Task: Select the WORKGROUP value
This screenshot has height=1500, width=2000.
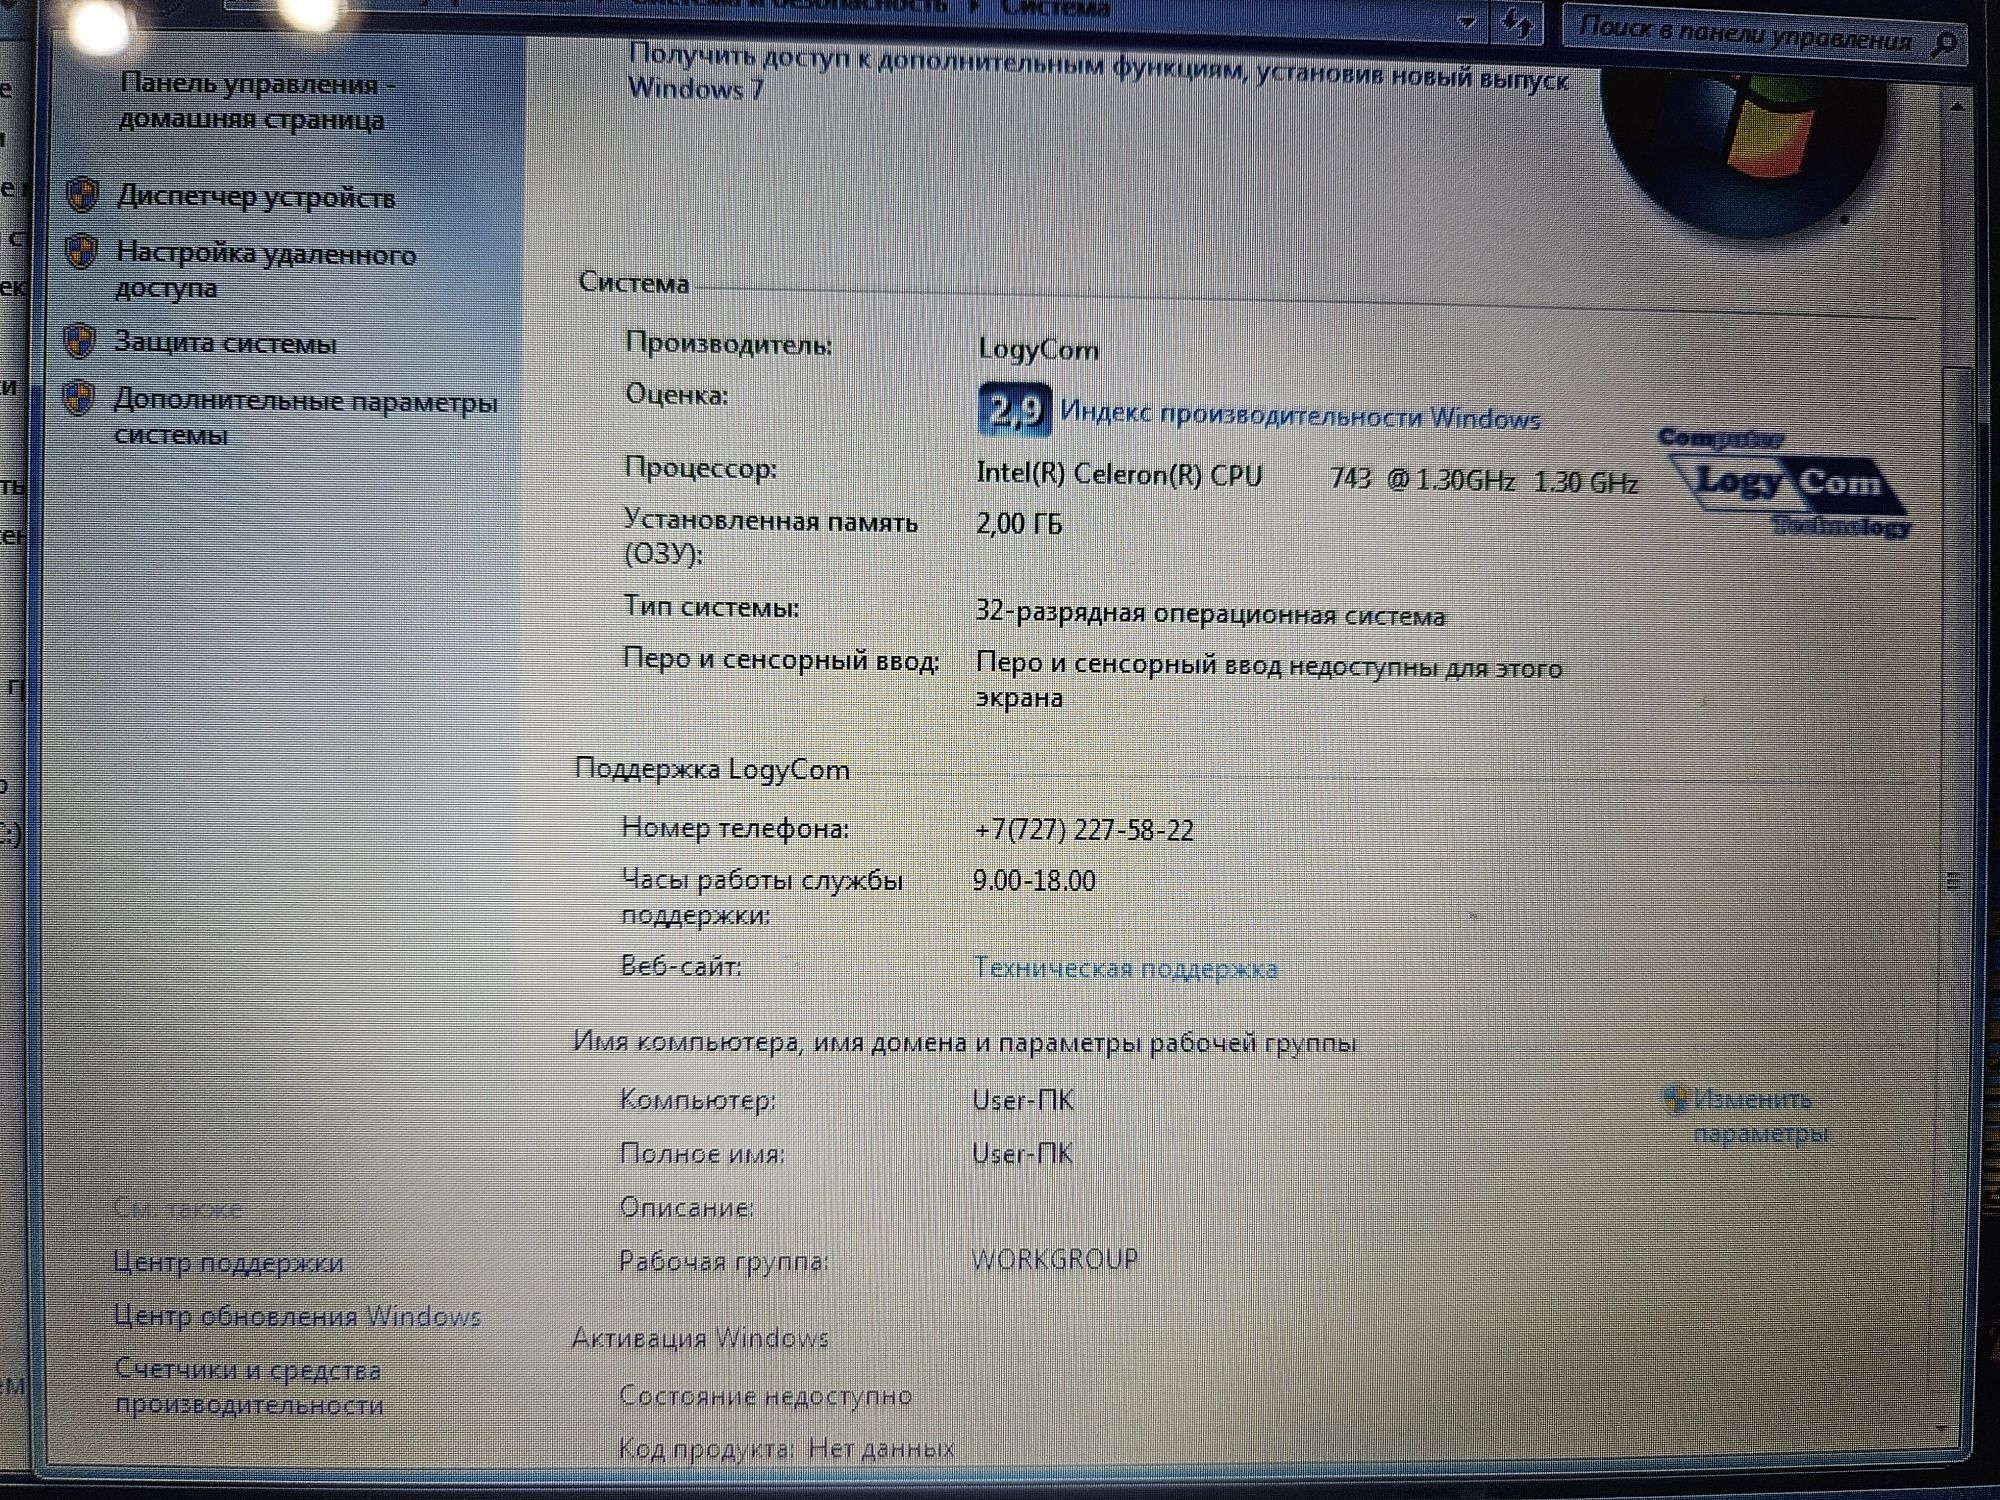Action: pos(1055,1259)
